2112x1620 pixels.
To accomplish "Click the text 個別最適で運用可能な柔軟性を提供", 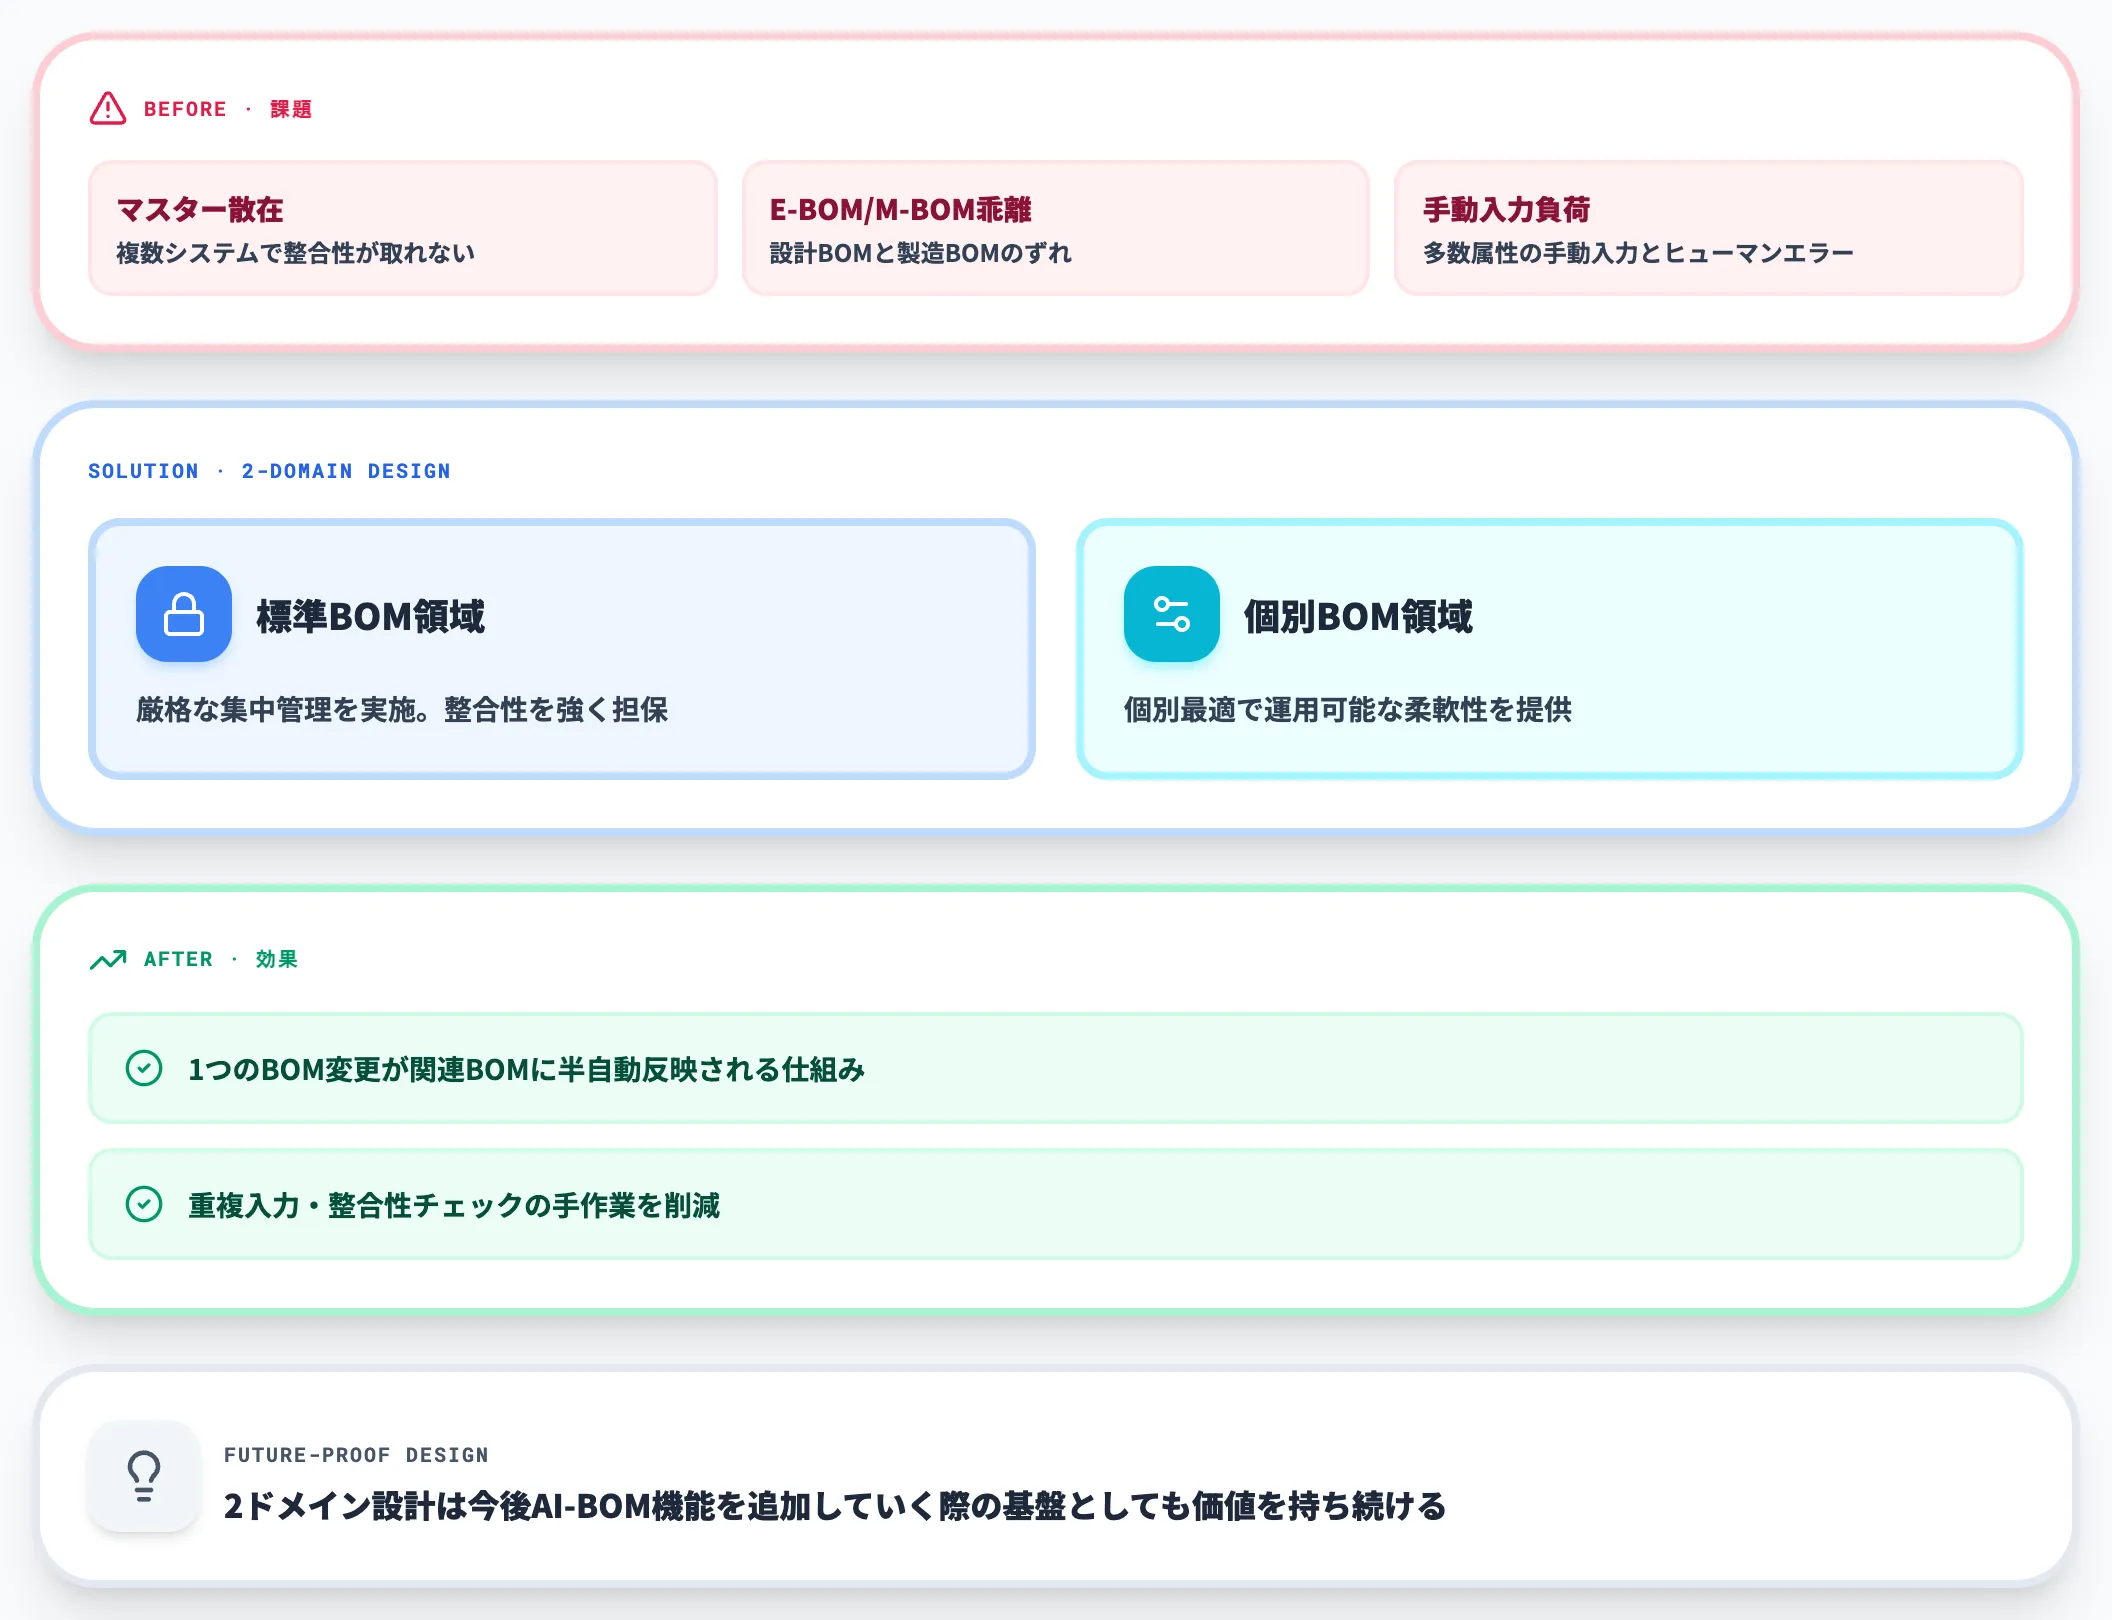I will (1348, 710).
